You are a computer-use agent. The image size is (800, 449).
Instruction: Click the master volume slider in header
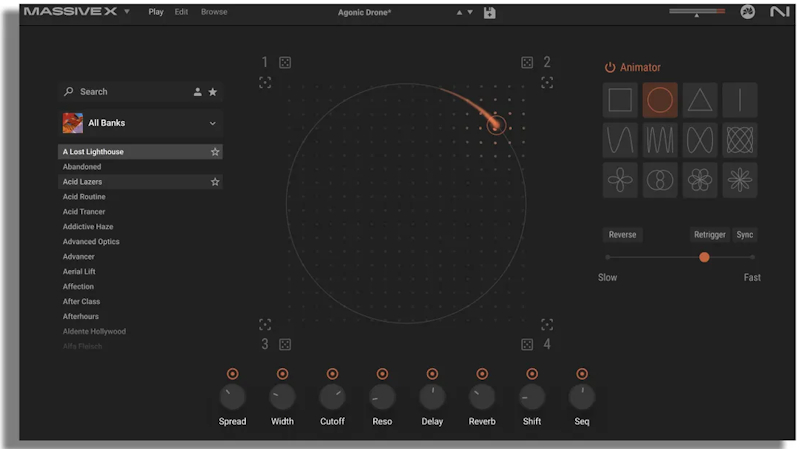tap(697, 11)
